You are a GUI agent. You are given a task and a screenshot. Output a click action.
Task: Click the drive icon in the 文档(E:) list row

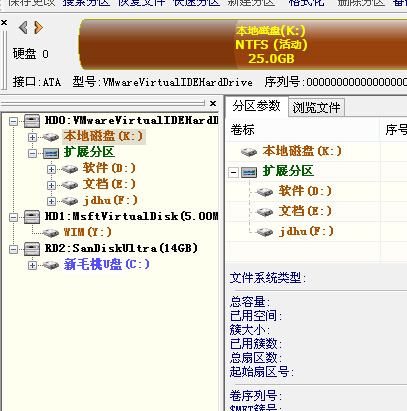(265, 212)
